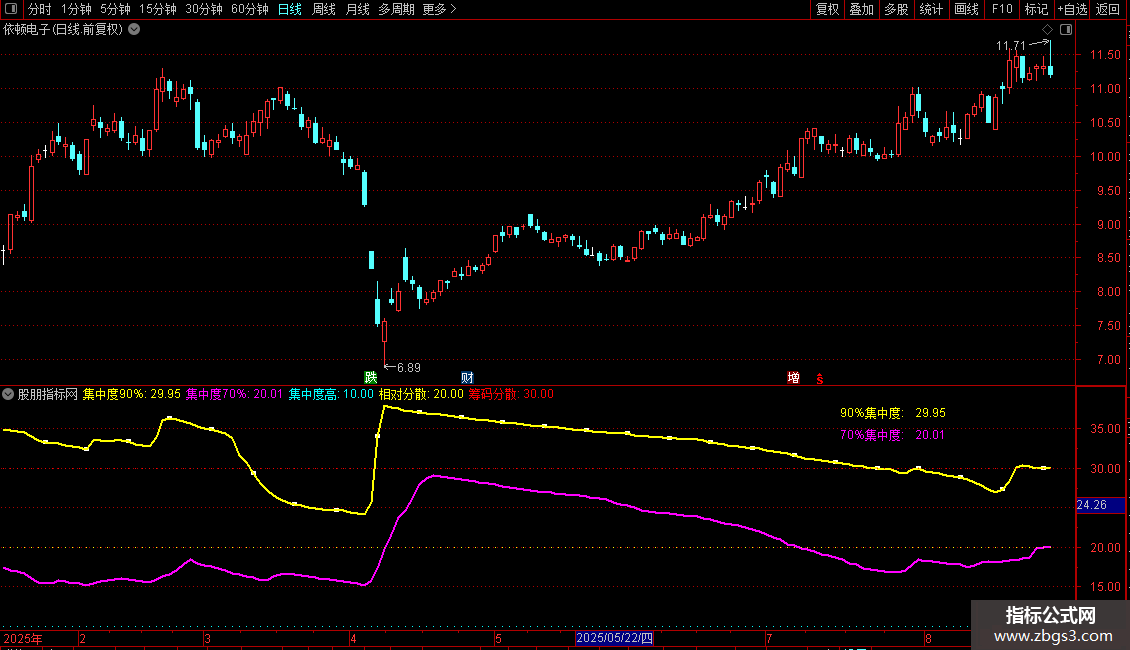Viewport: 1130px width, 650px height.
Task: Add stock via +自选 button
Action: click(1072, 9)
